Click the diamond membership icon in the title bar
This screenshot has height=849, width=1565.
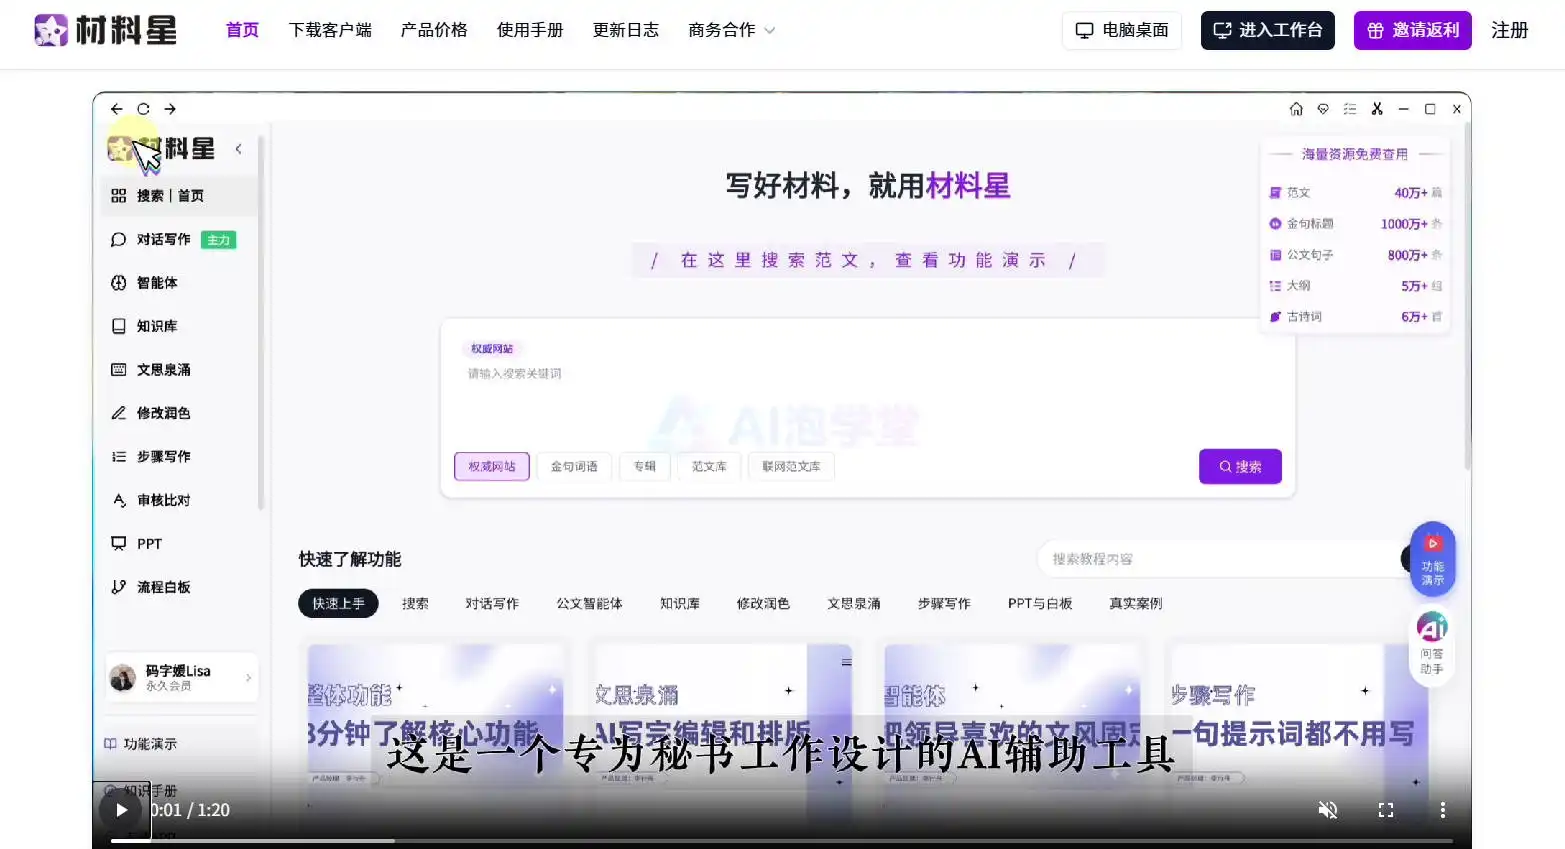1323,109
